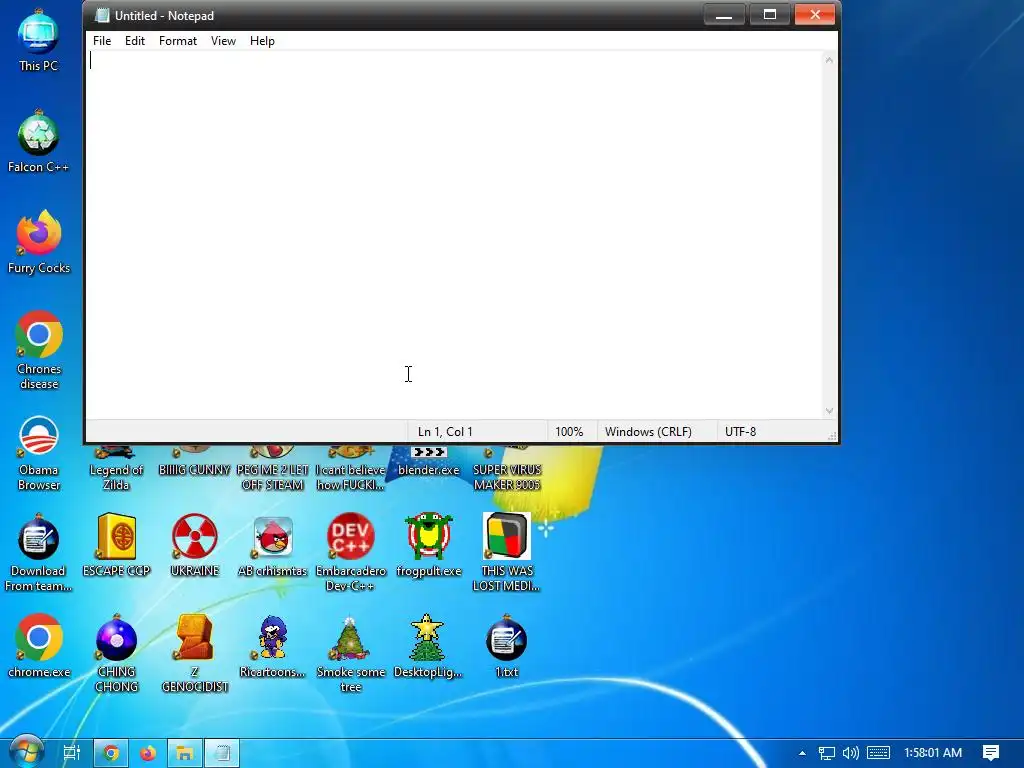
Task: Open volume control tray icon
Action: click(x=850, y=753)
